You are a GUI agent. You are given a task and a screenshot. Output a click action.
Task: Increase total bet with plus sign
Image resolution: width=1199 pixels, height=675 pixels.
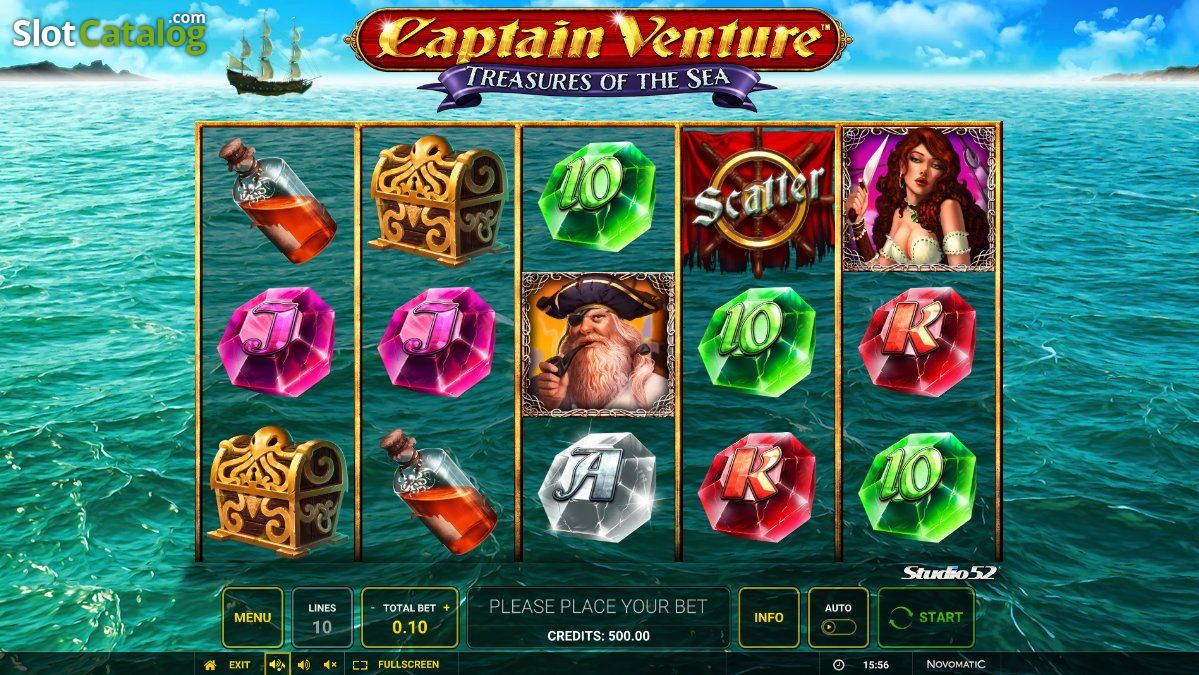tap(447, 608)
